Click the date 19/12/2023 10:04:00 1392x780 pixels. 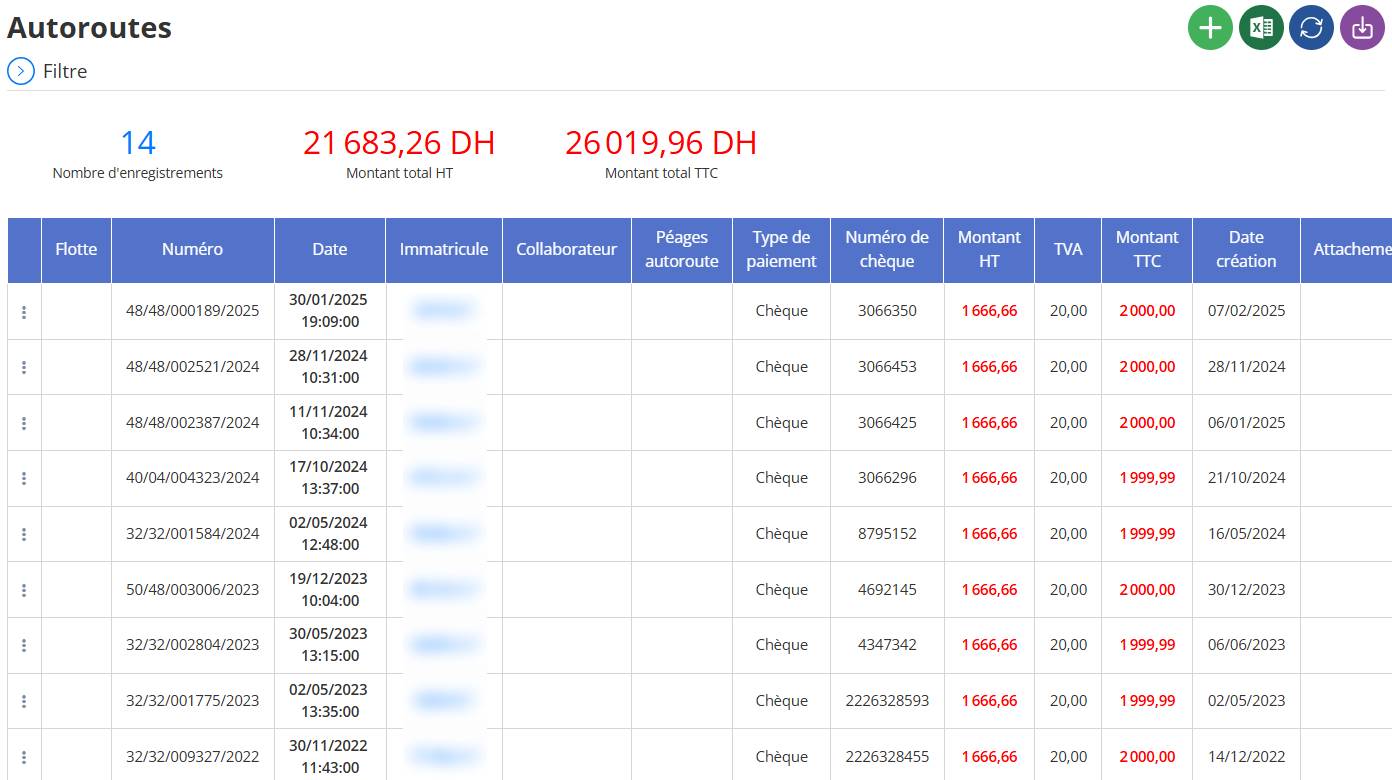coord(329,590)
